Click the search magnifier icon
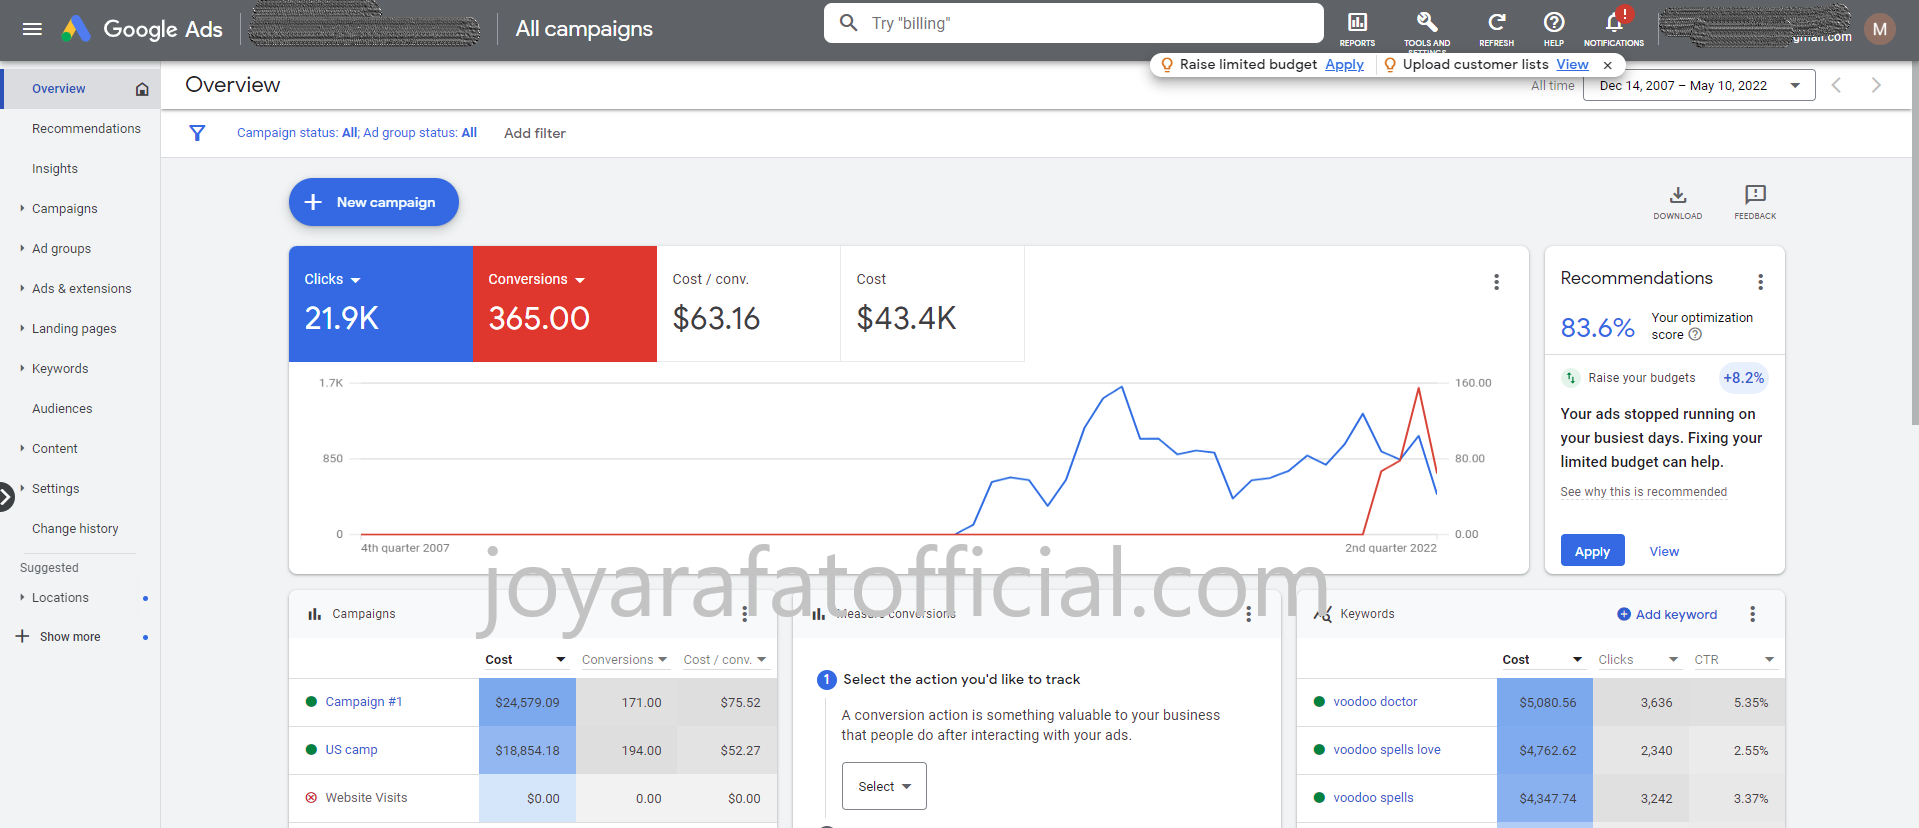Image resolution: width=1919 pixels, height=828 pixels. pyautogui.click(x=848, y=22)
